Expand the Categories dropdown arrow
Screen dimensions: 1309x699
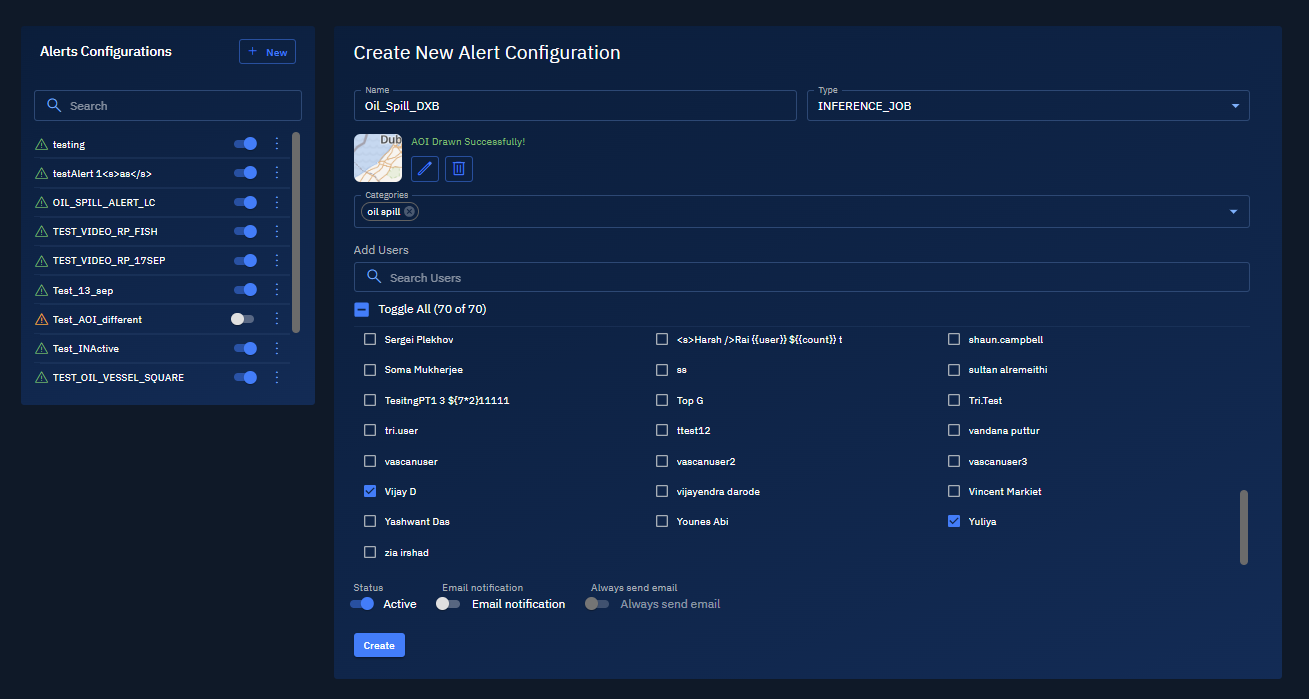[x=1233, y=212]
